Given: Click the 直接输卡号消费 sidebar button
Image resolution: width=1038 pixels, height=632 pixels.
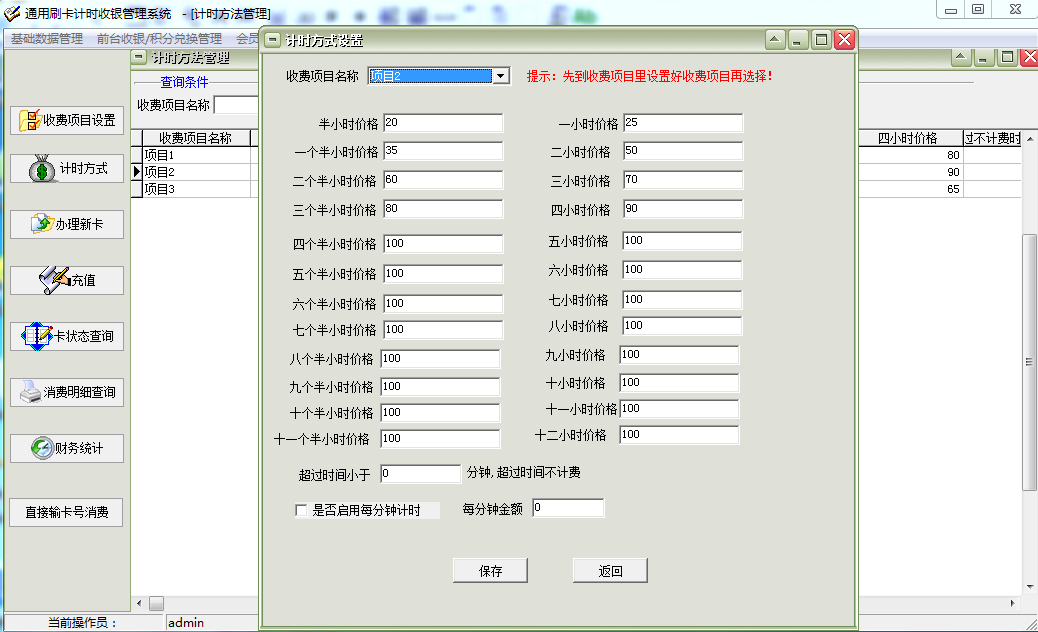Looking at the screenshot, I should click(x=67, y=513).
